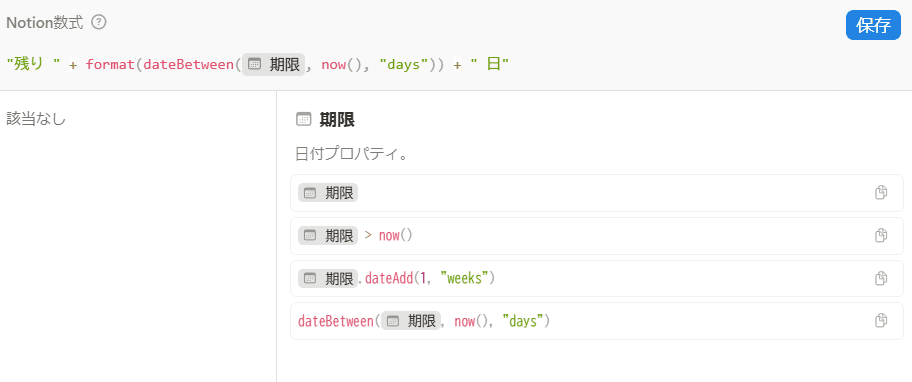Copy the dateAdd weeks example
The width and height of the screenshot is (912, 382).
point(881,279)
